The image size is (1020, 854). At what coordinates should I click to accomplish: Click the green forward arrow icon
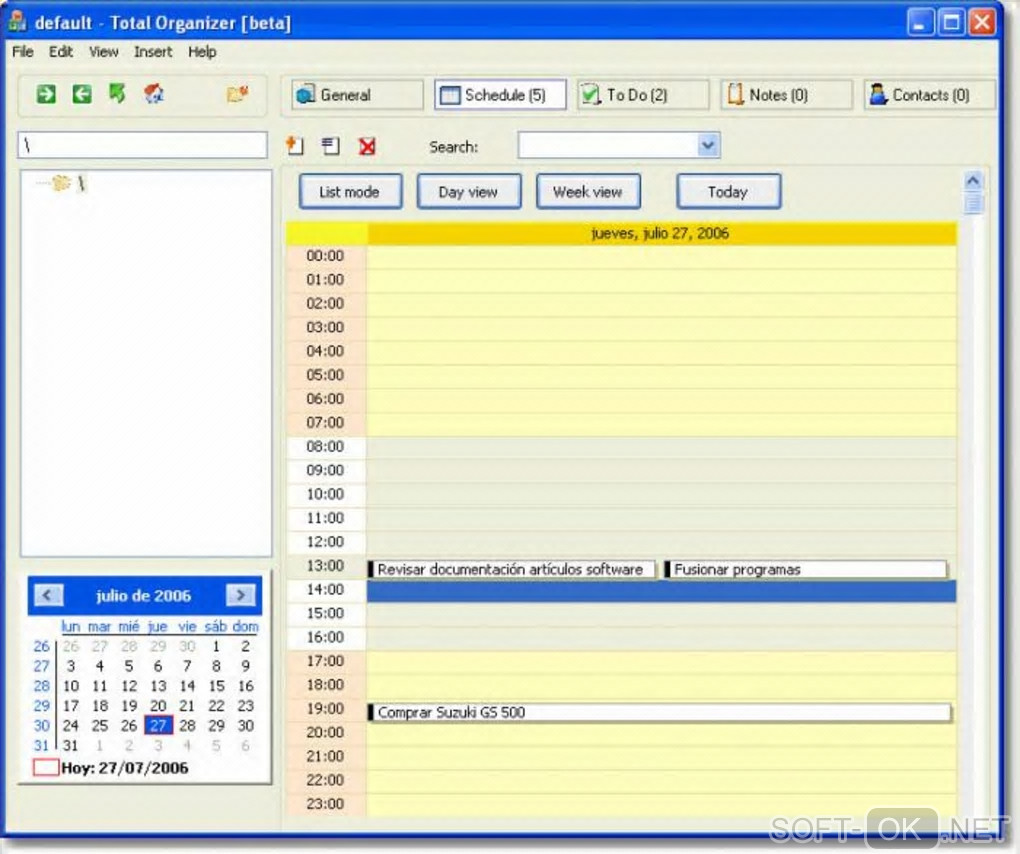pyautogui.click(x=46, y=94)
